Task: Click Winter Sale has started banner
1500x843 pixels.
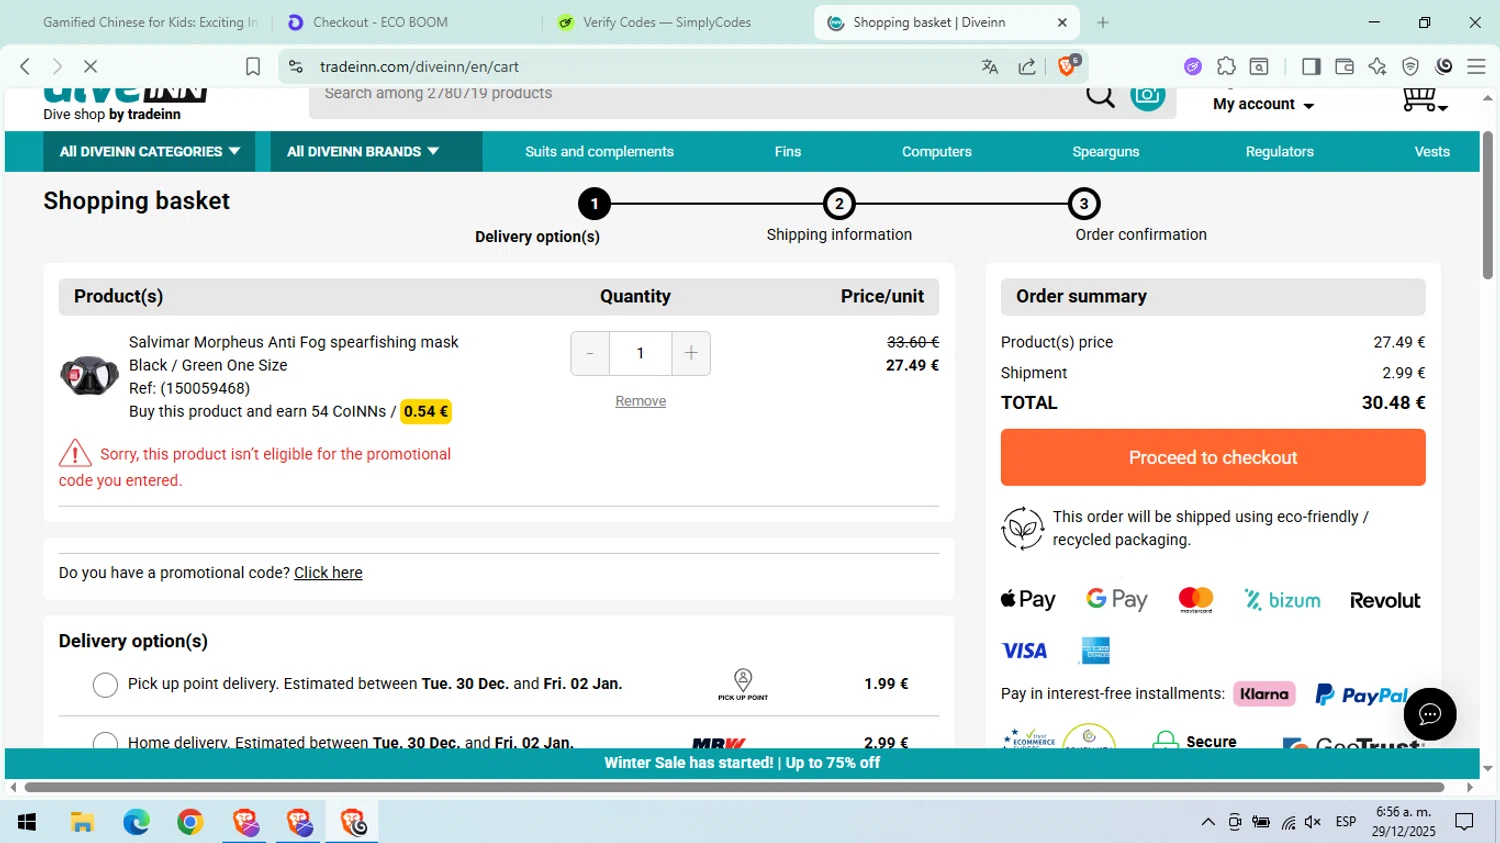Action: coord(742,763)
